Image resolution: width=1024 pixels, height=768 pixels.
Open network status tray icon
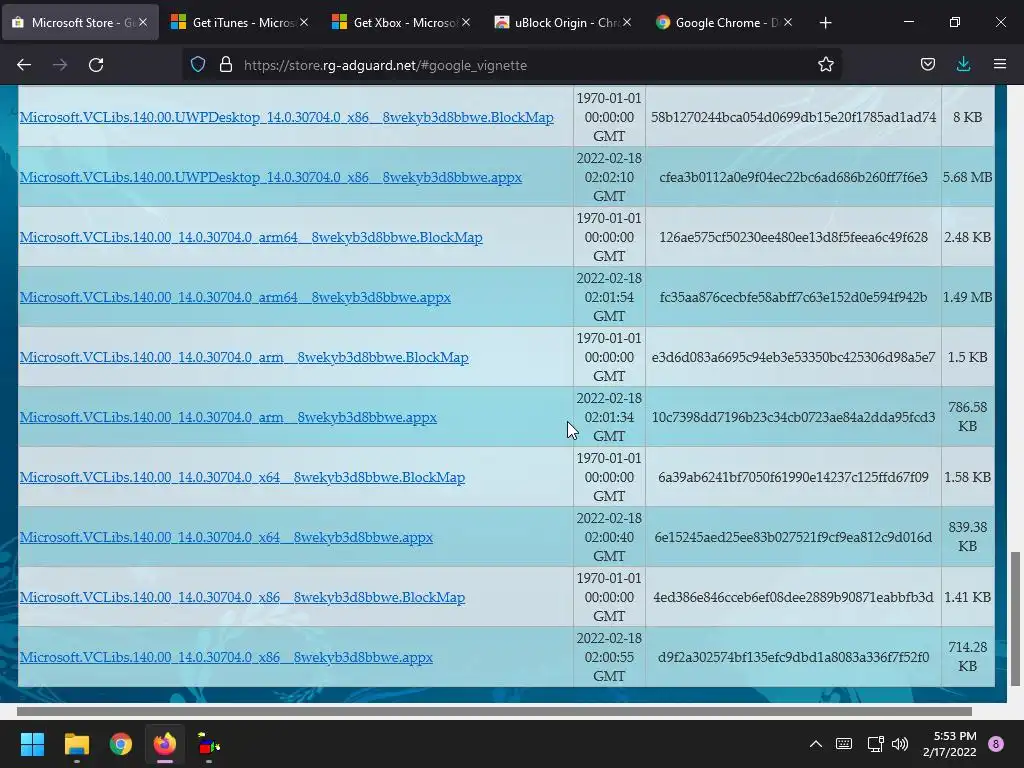point(875,744)
